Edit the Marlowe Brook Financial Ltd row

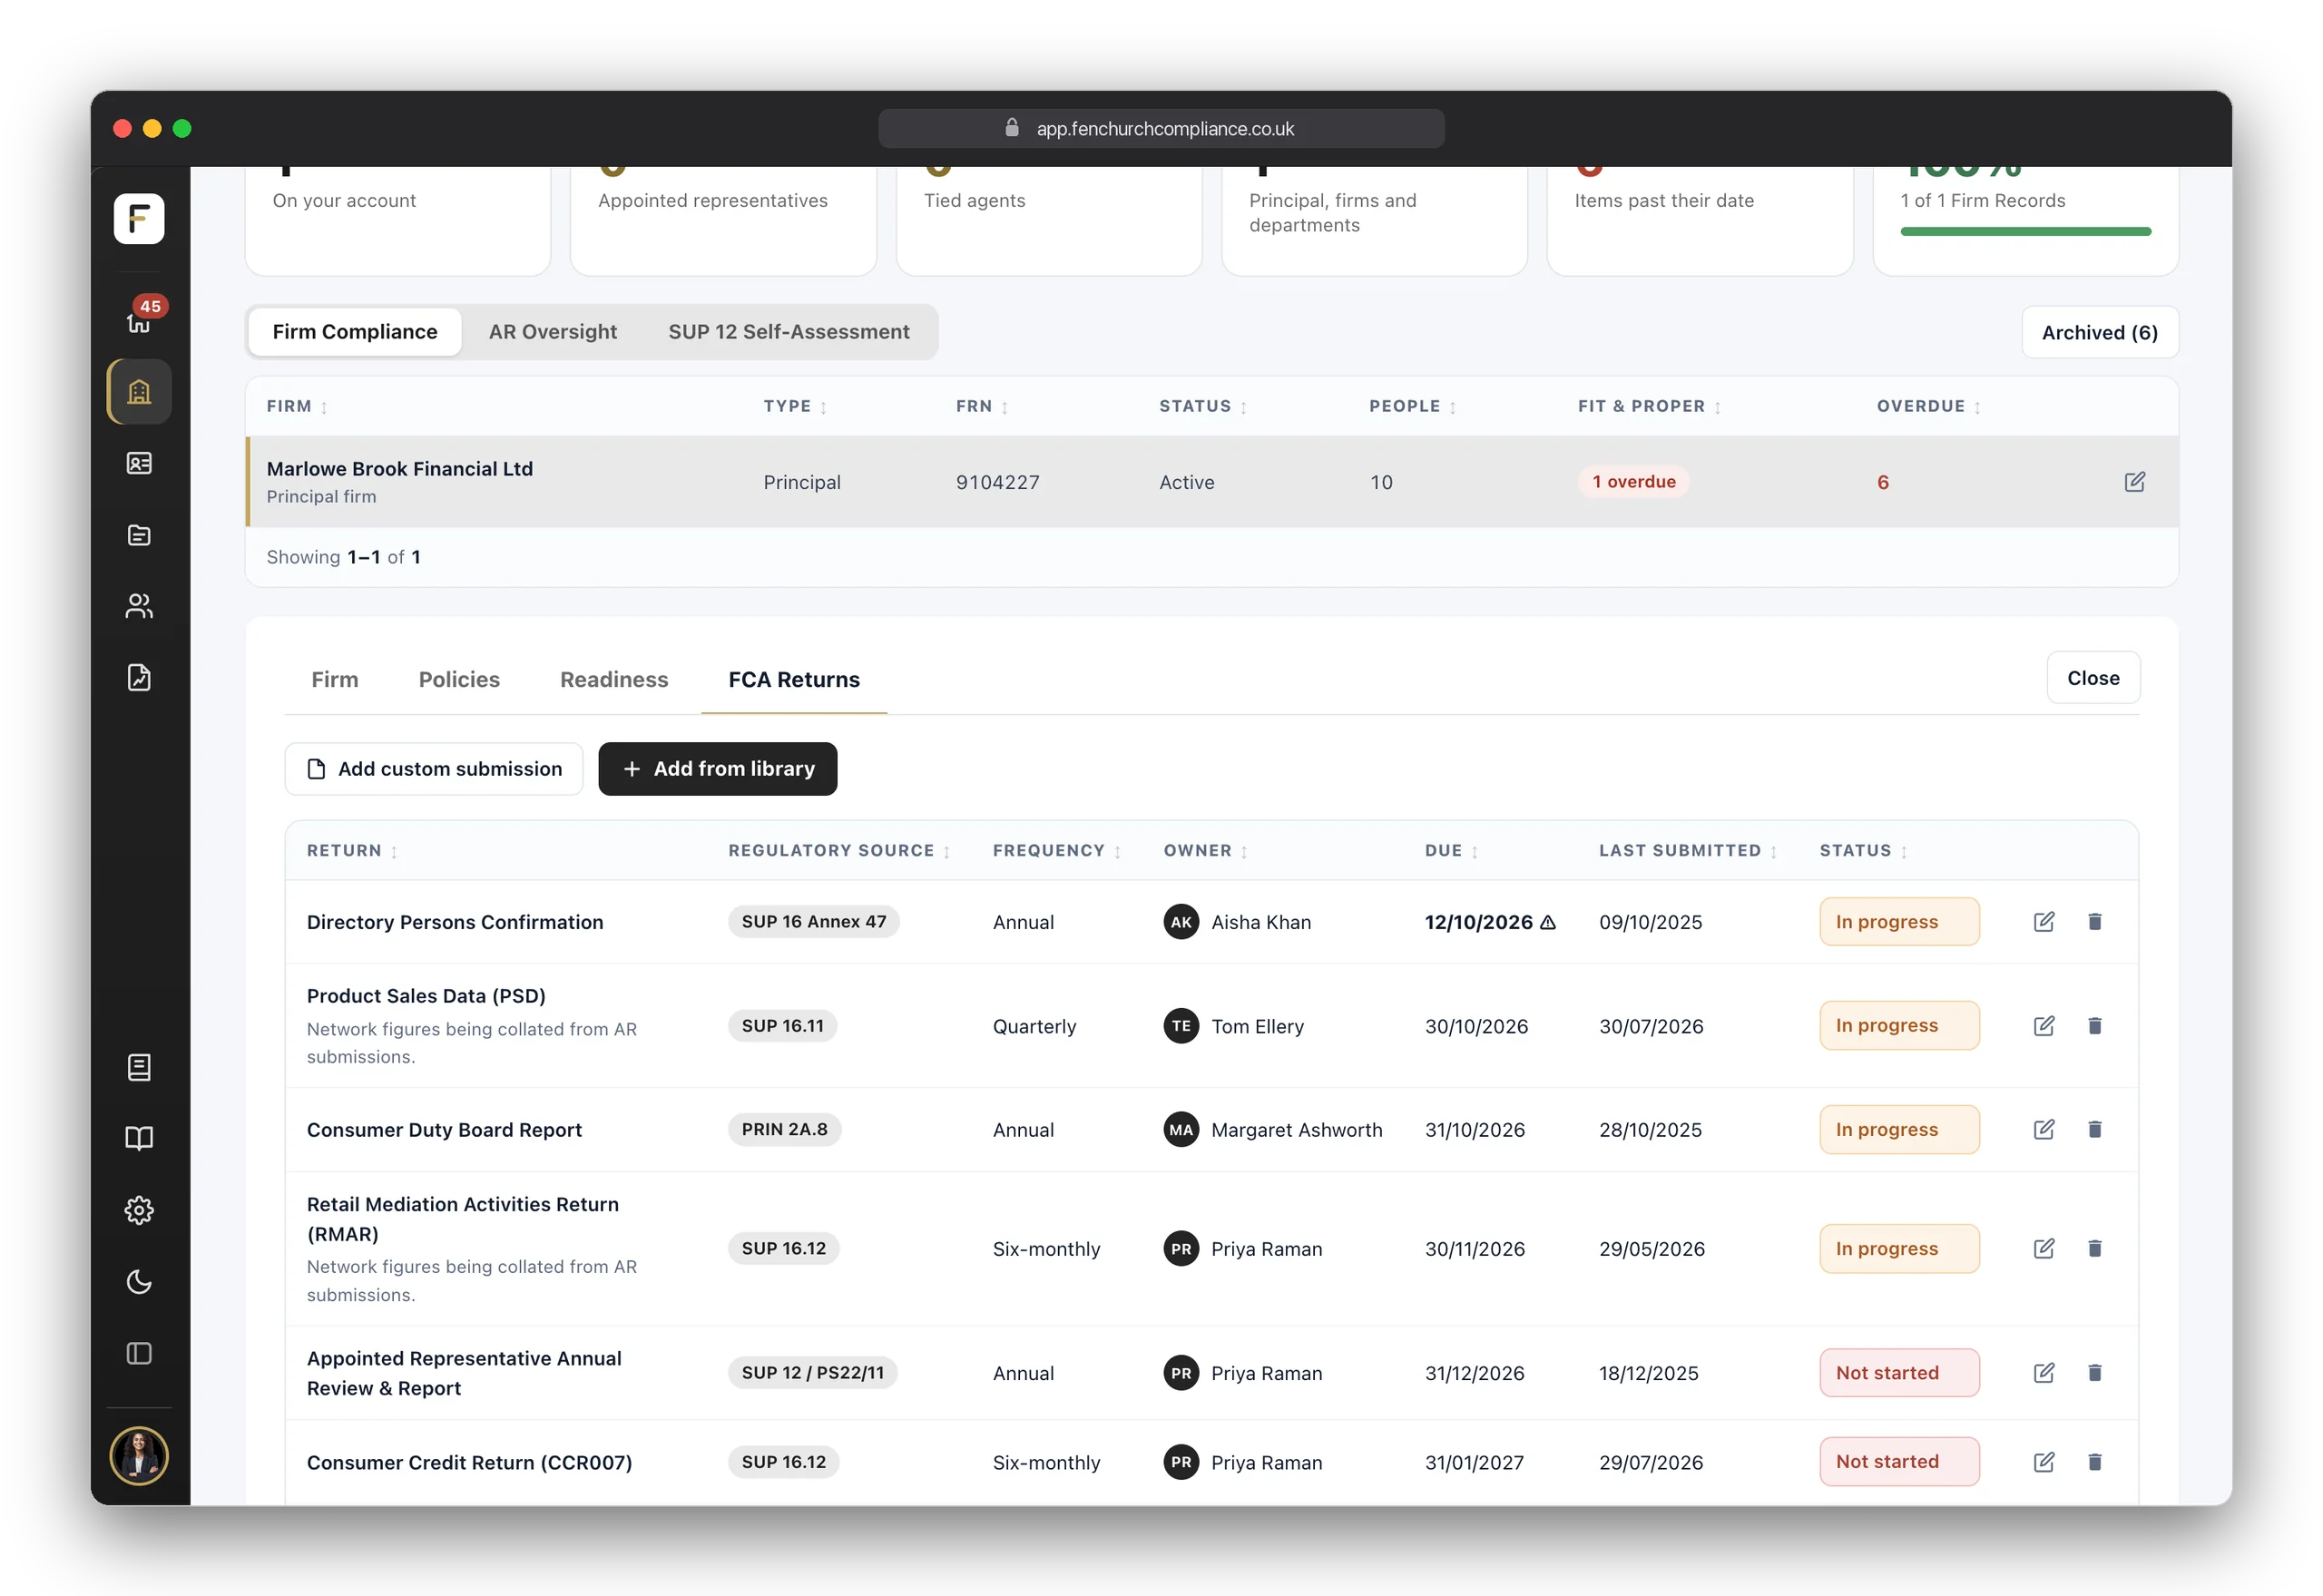pos(2134,482)
